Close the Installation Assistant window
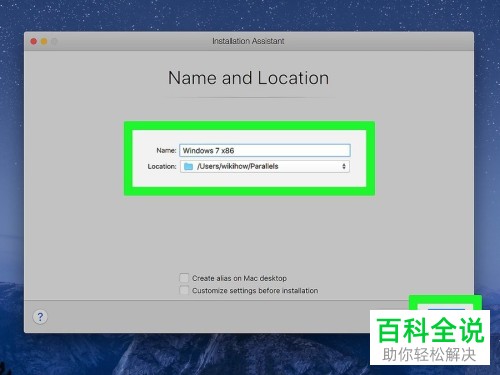 (x=34, y=41)
